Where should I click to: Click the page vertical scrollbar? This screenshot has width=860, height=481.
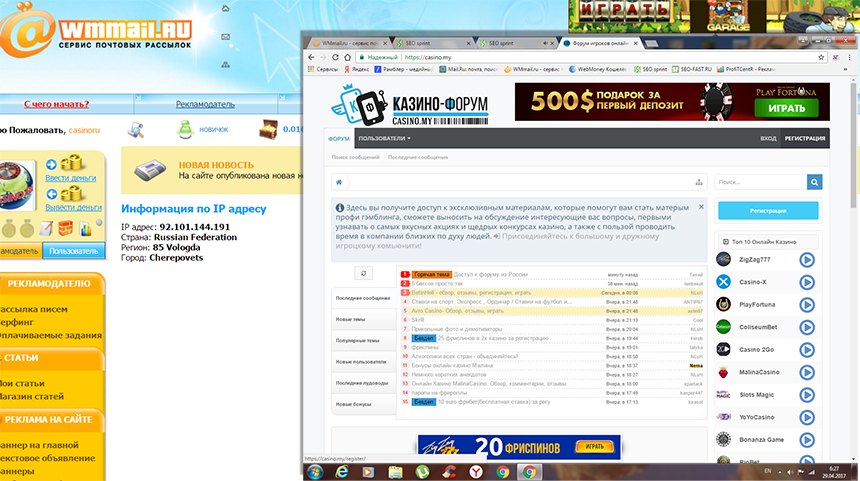(853, 144)
